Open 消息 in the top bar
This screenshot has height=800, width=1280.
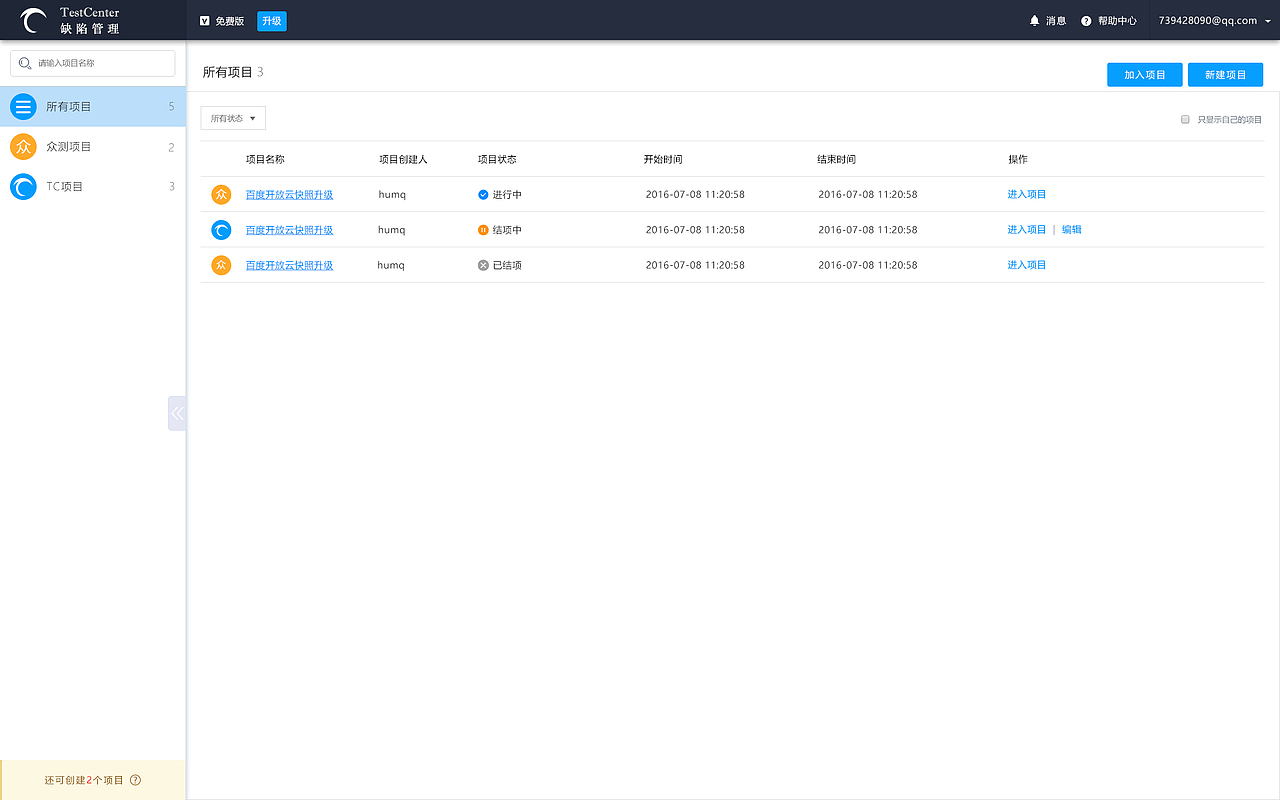(1048, 21)
